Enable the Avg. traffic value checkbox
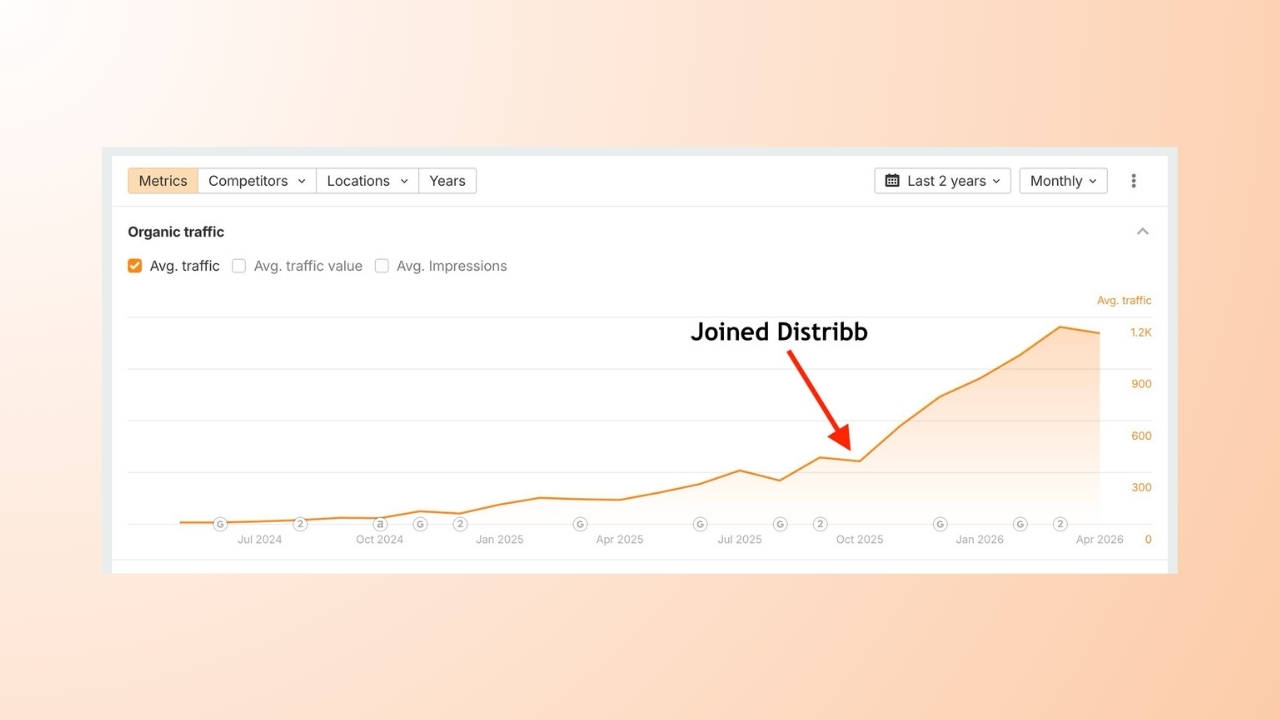This screenshot has width=1280, height=720. 239,266
